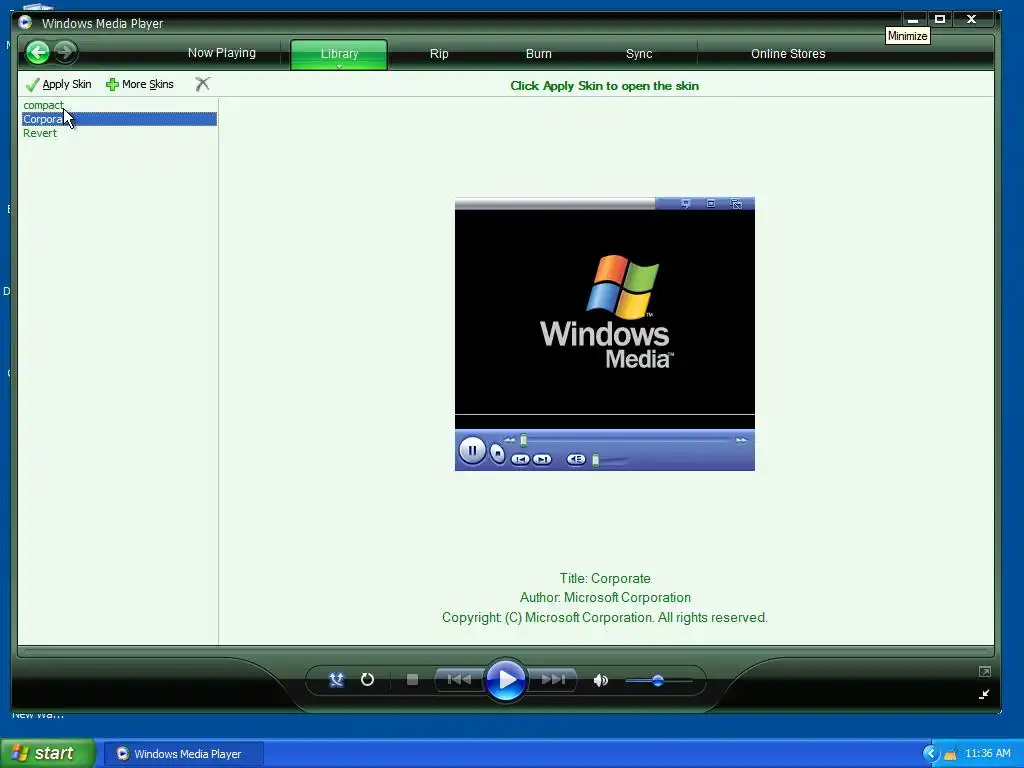The height and width of the screenshot is (768, 1024).
Task: Mute audio with the speaker icon
Action: 600,680
